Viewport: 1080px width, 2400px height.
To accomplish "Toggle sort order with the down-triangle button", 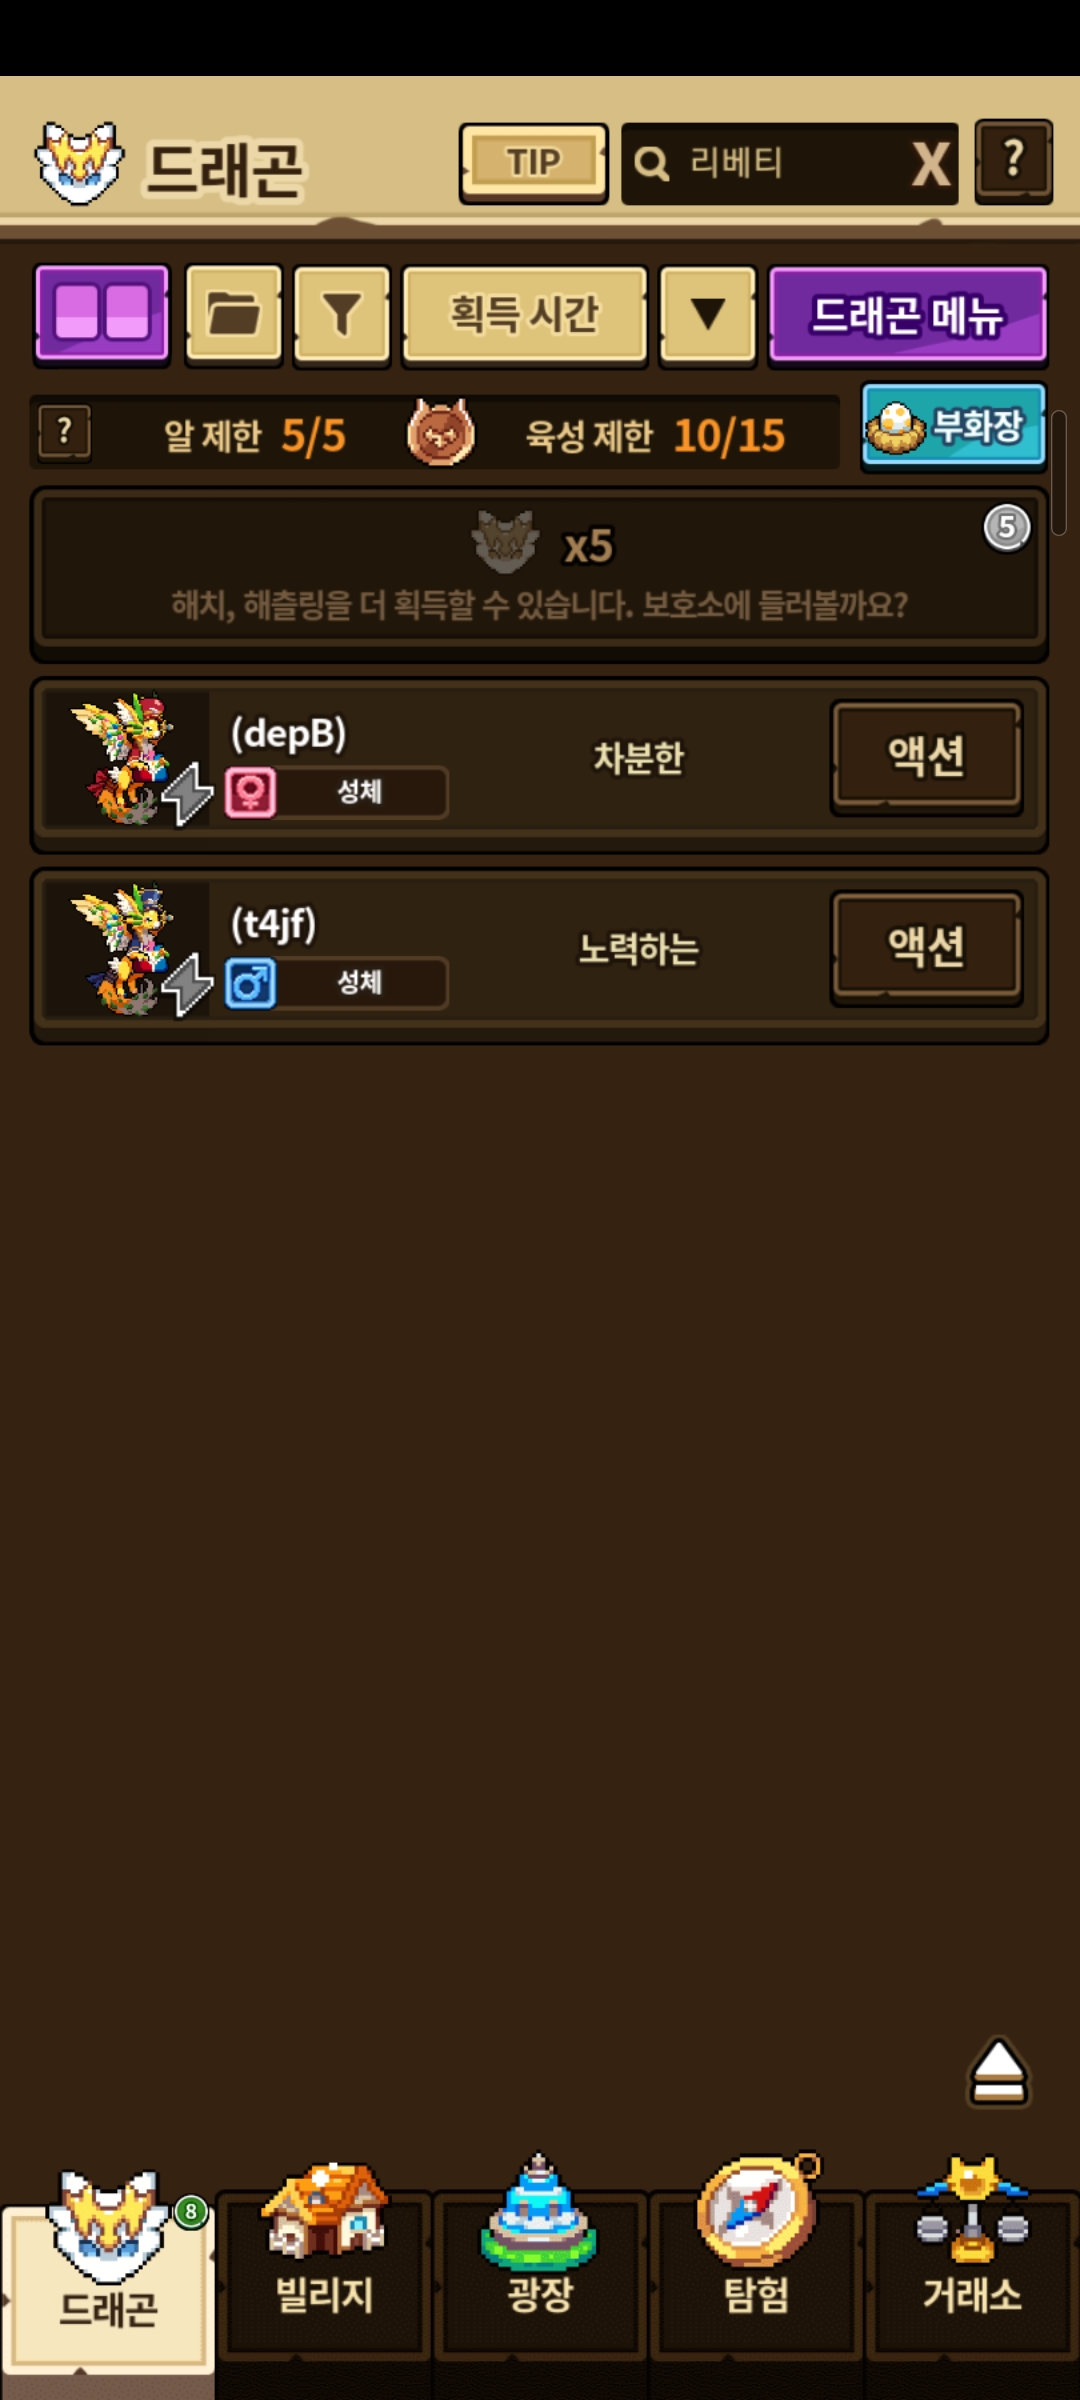I will click(x=708, y=315).
